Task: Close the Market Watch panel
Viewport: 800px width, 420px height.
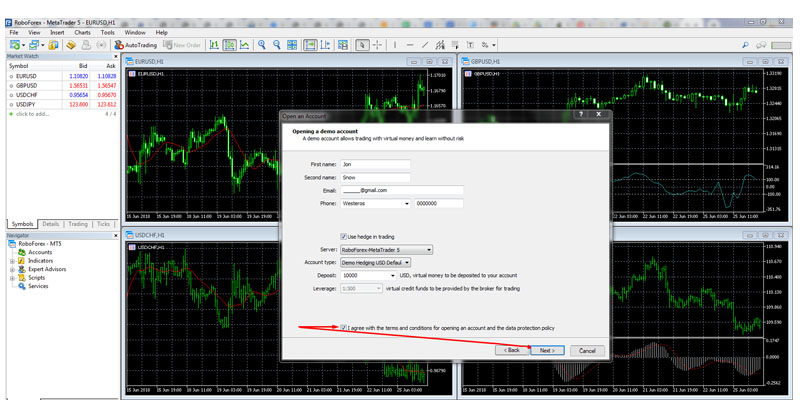Action: (116, 57)
